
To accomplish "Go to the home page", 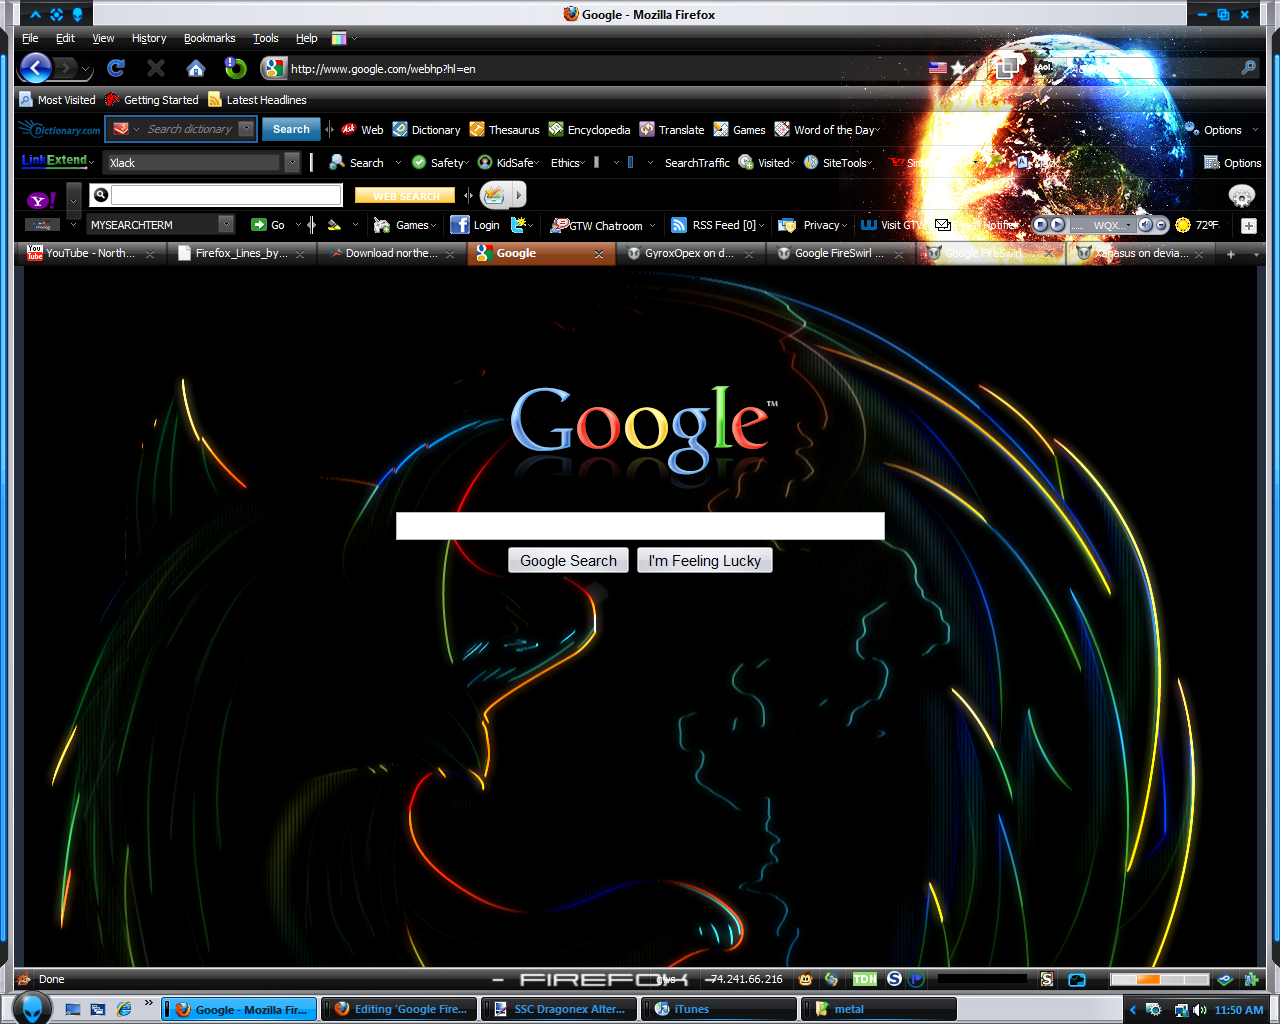I will tap(196, 68).
